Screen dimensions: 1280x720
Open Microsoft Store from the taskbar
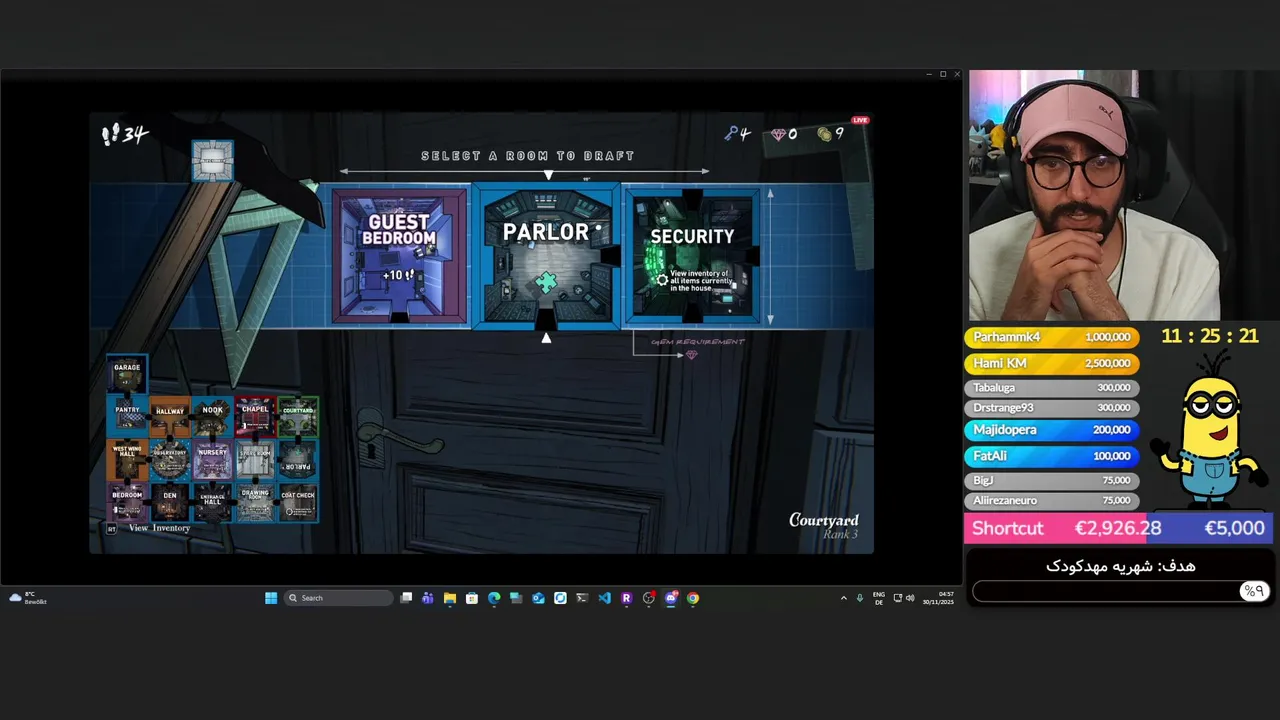[472, 598]
